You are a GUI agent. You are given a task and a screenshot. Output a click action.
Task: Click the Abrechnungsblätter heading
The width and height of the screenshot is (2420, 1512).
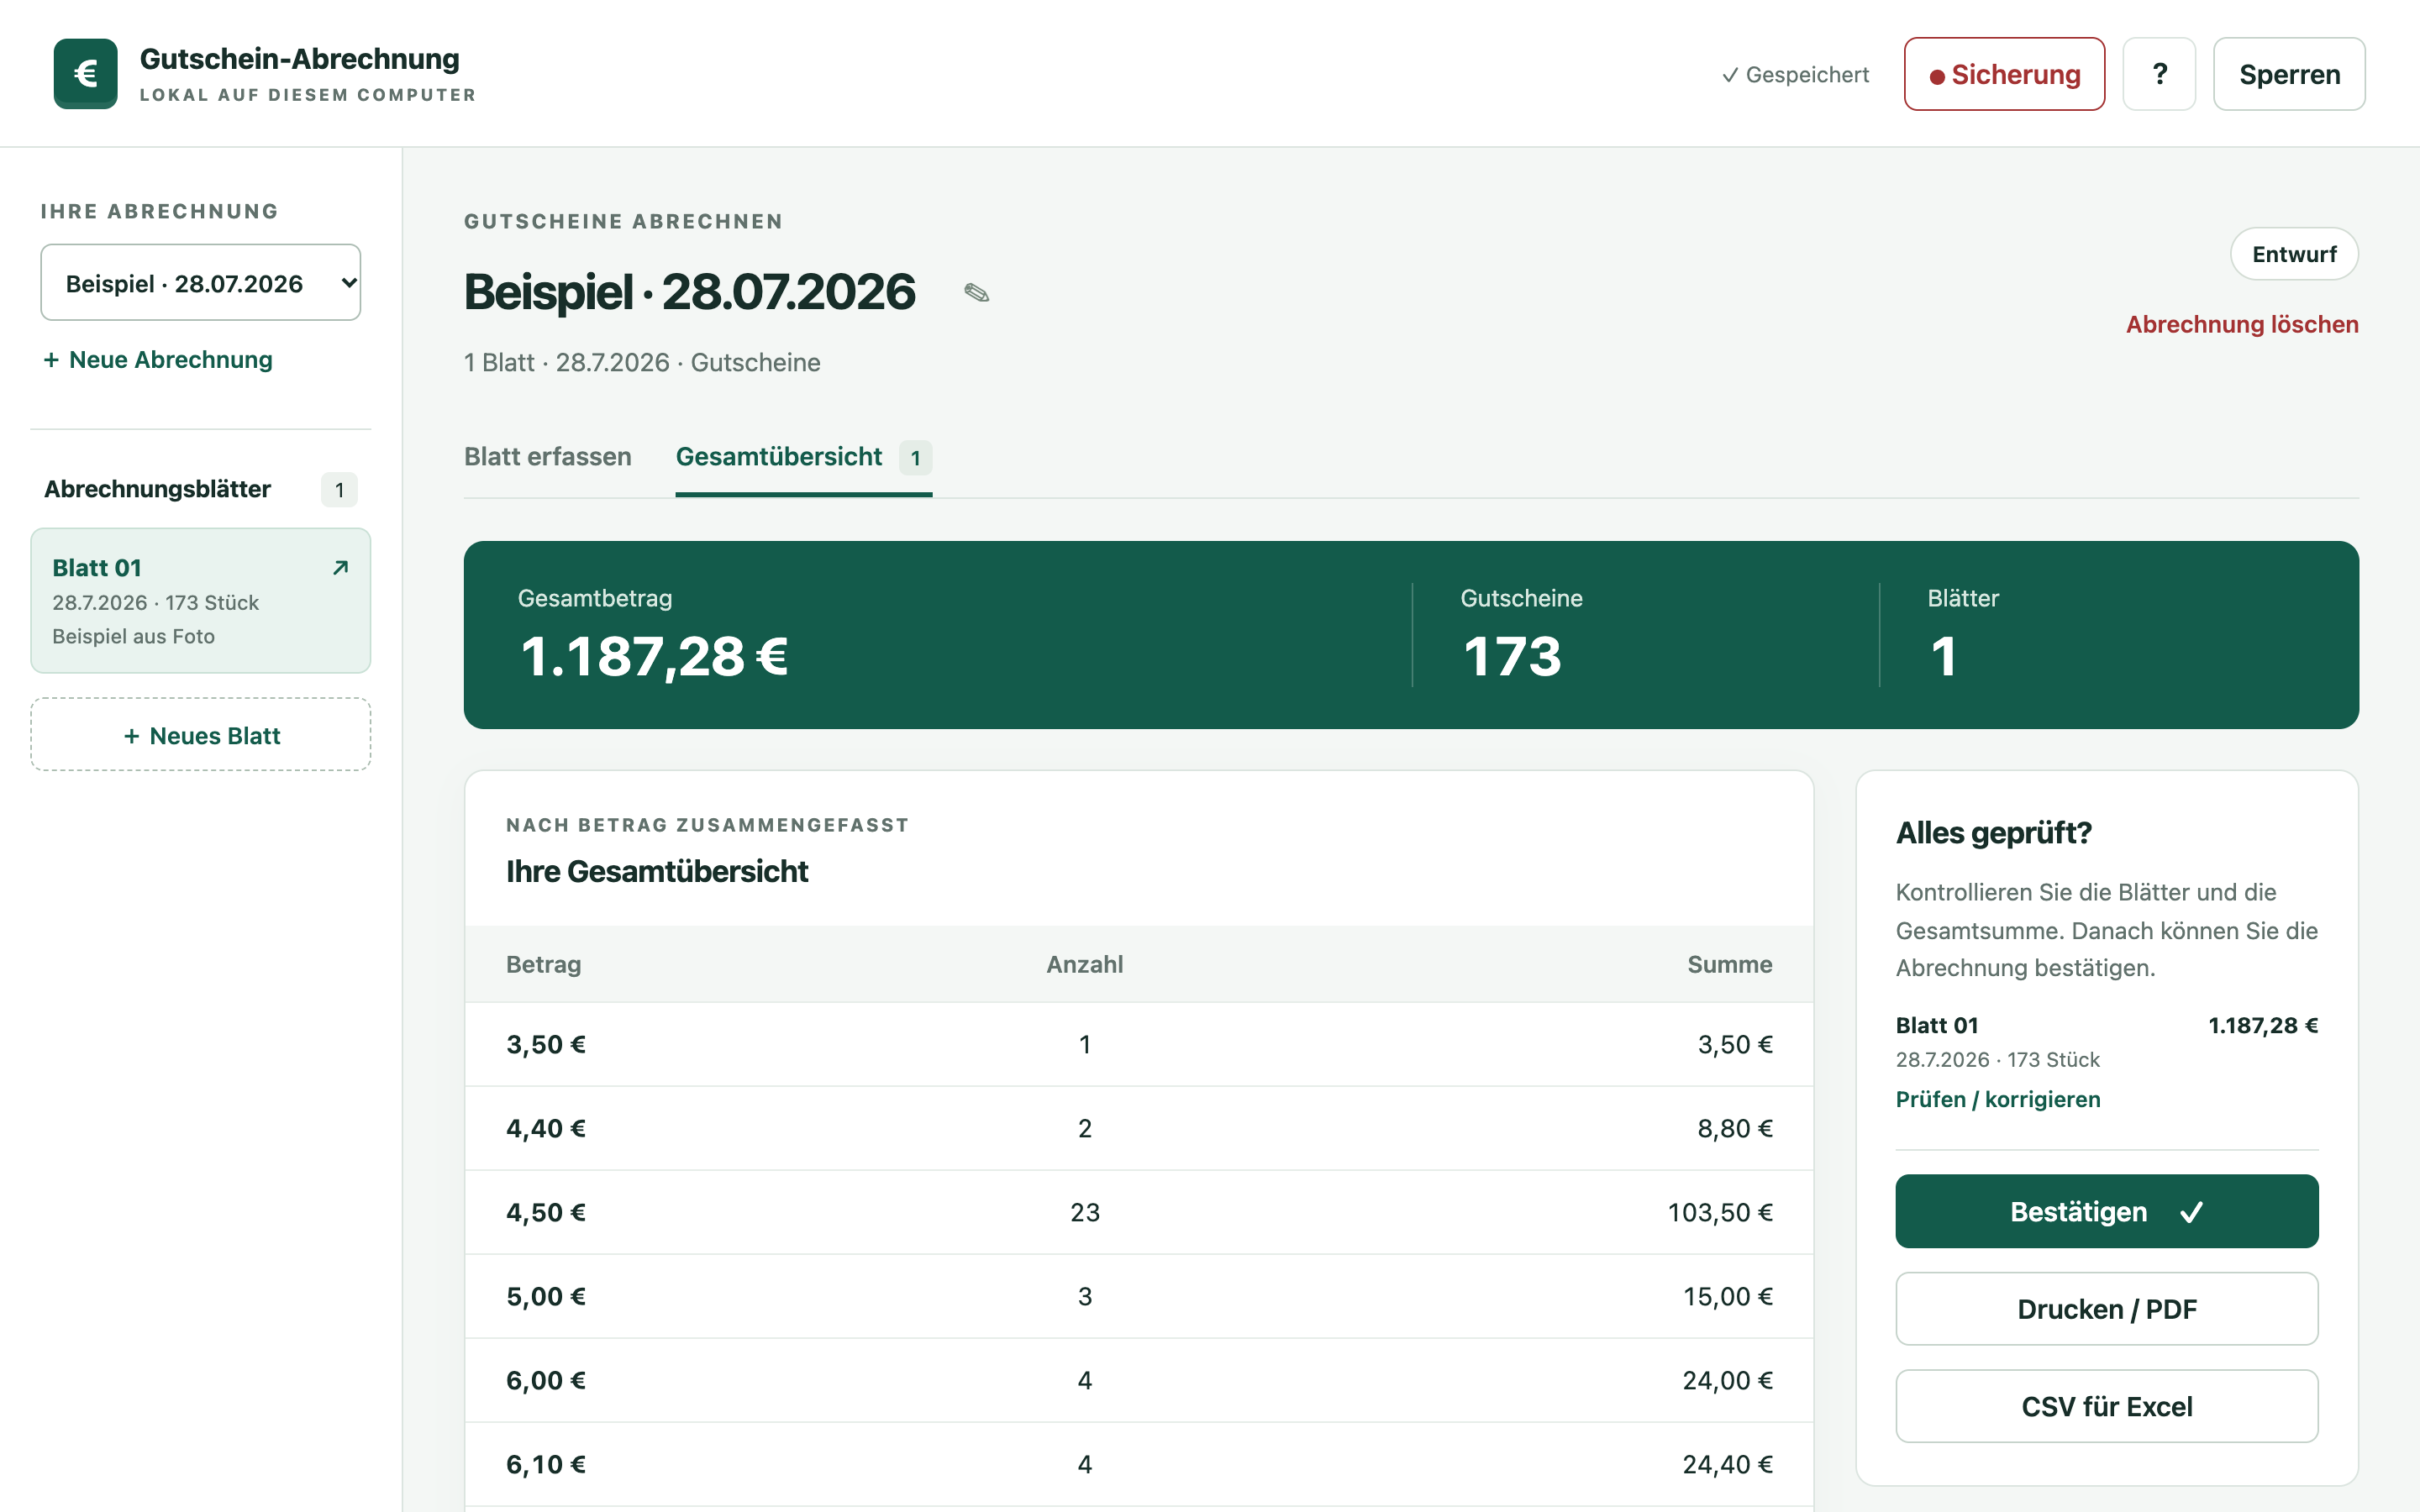158,489
